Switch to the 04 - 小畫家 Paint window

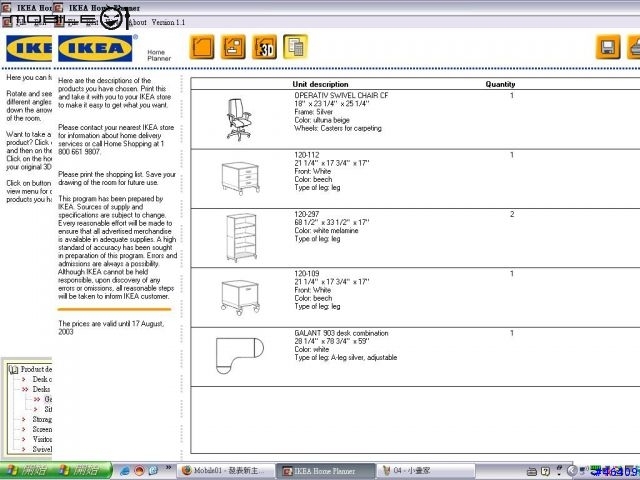425,471
